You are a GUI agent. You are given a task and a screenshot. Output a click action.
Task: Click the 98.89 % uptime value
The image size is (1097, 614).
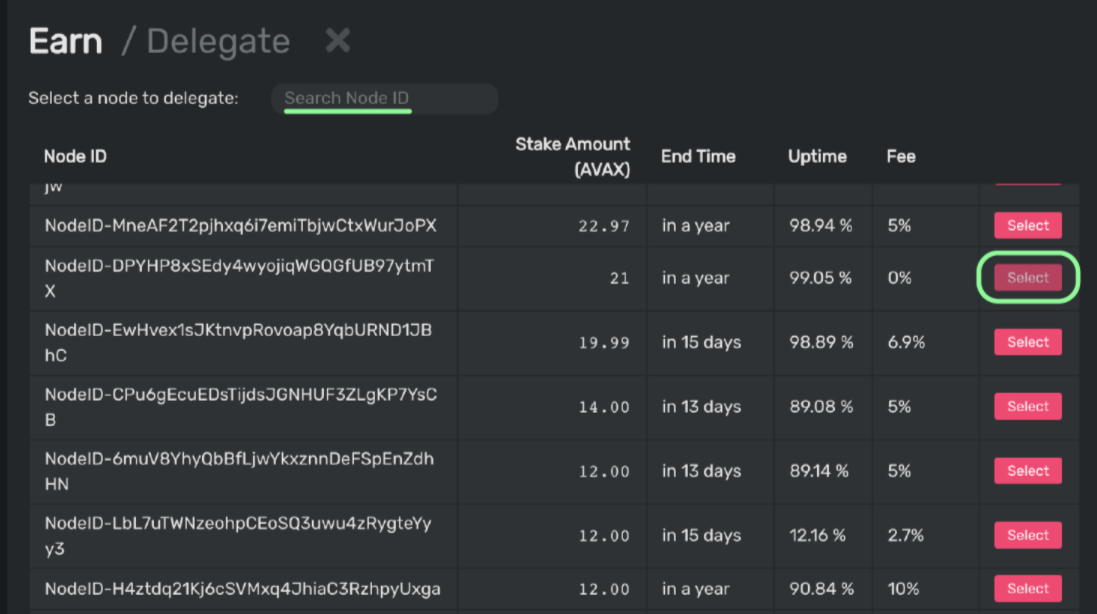click(x=821, y=343)
